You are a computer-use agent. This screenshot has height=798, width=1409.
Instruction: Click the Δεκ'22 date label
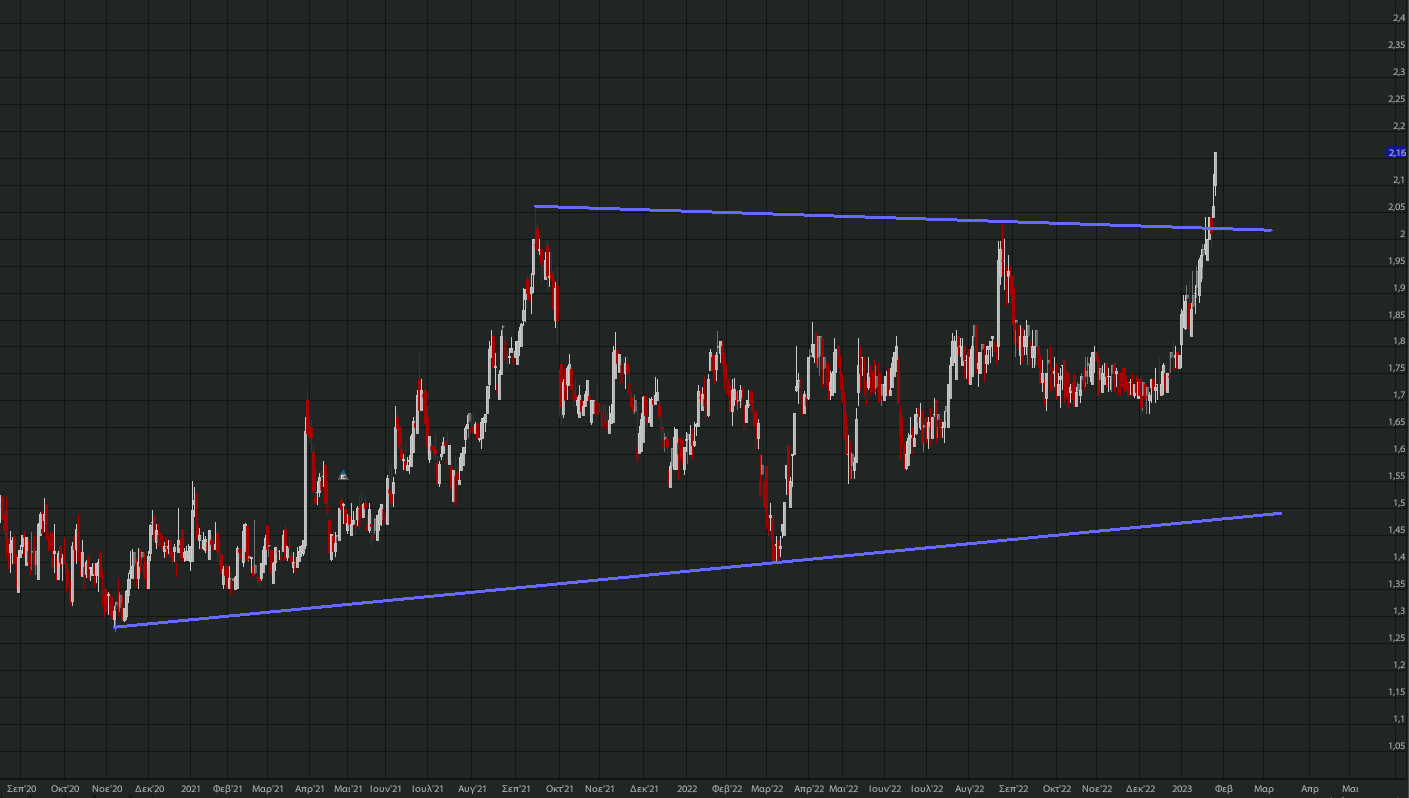1141,789
